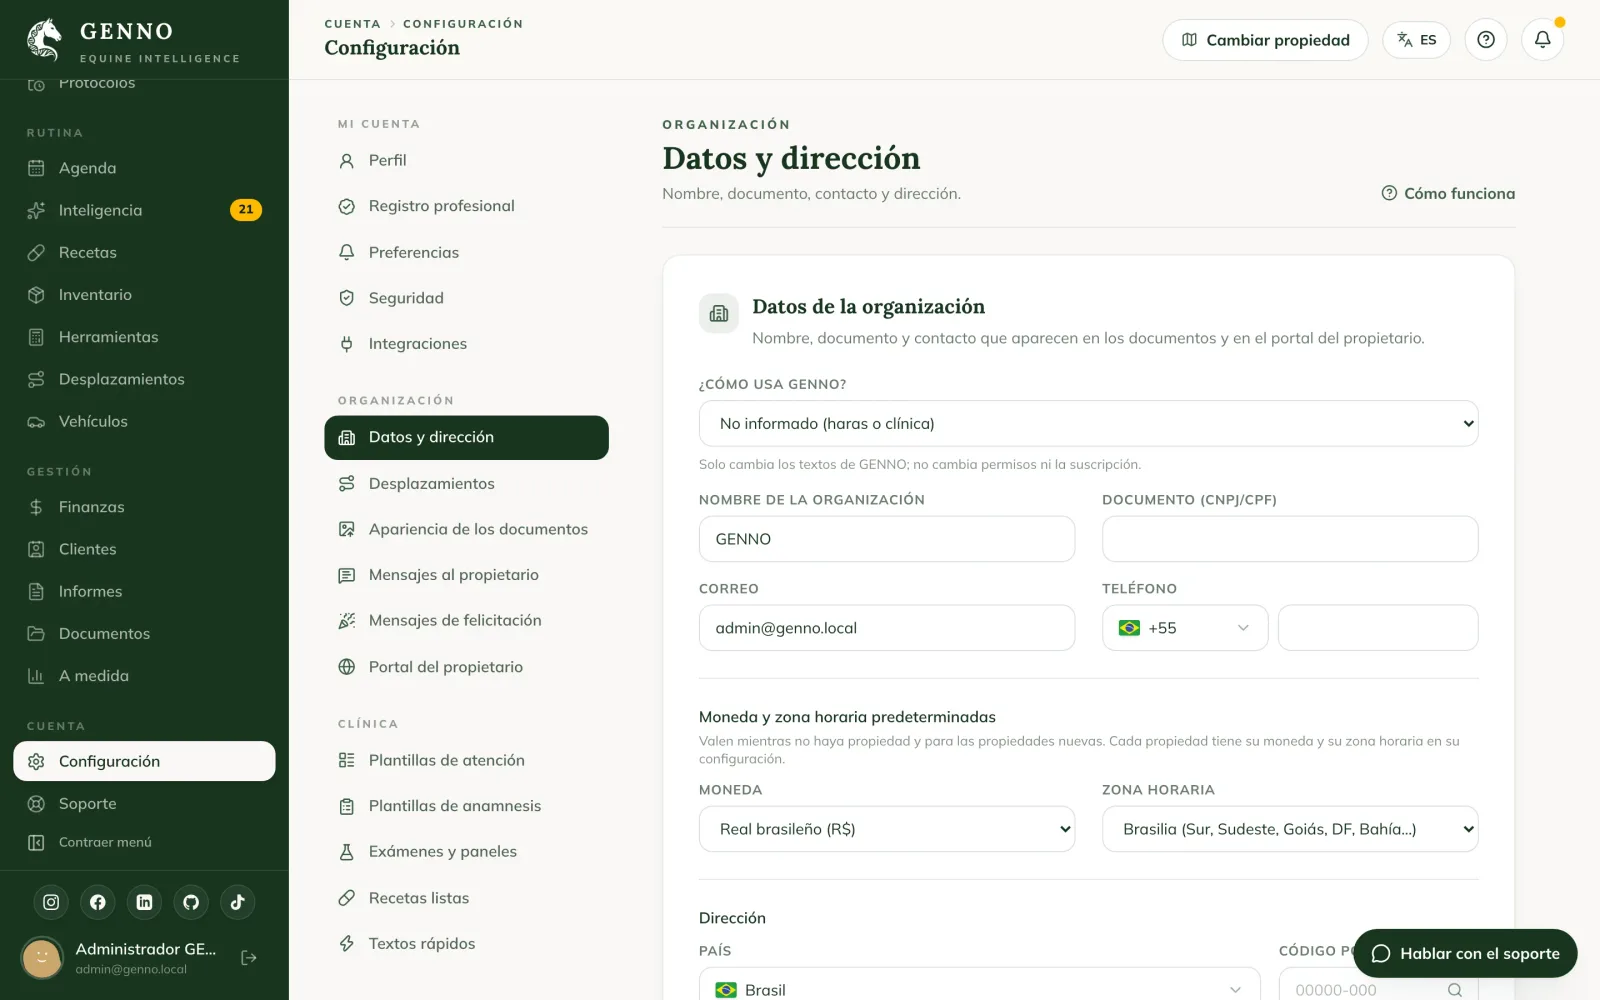The image size is (1600, 1000).
Task: Click the GENNO horse logo
Action: point(44,40)
